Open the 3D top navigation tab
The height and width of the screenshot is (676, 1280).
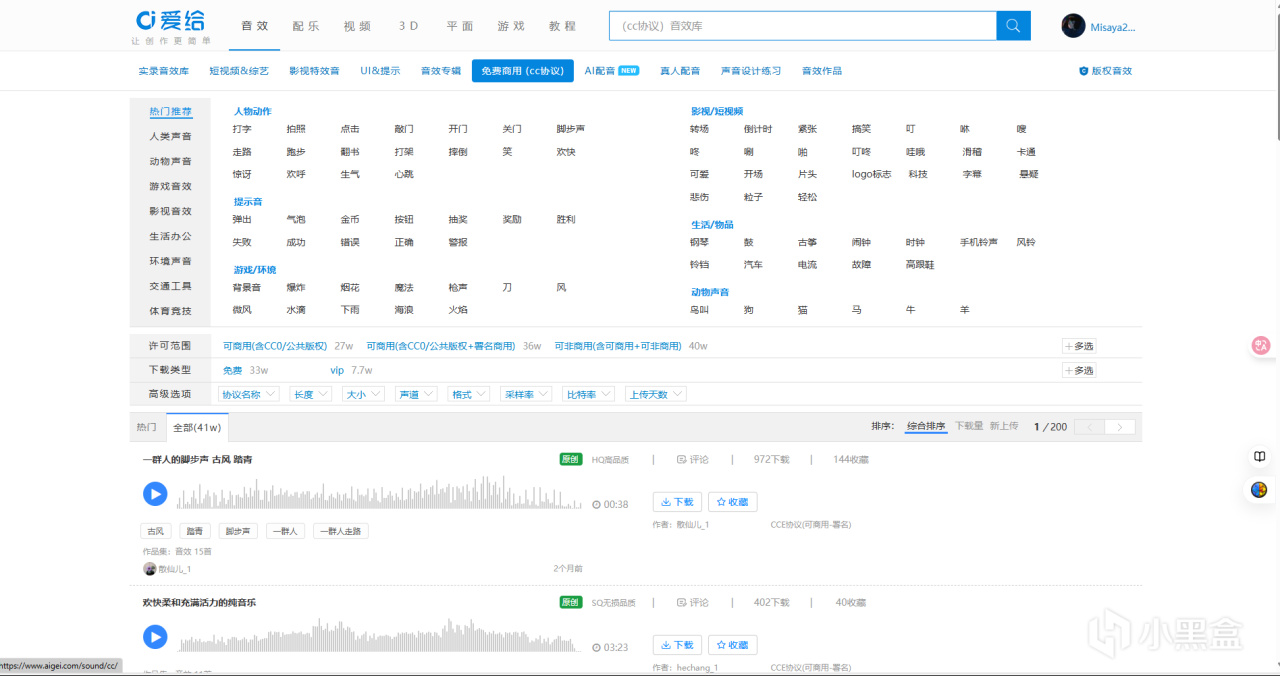[x=408, y=26]
